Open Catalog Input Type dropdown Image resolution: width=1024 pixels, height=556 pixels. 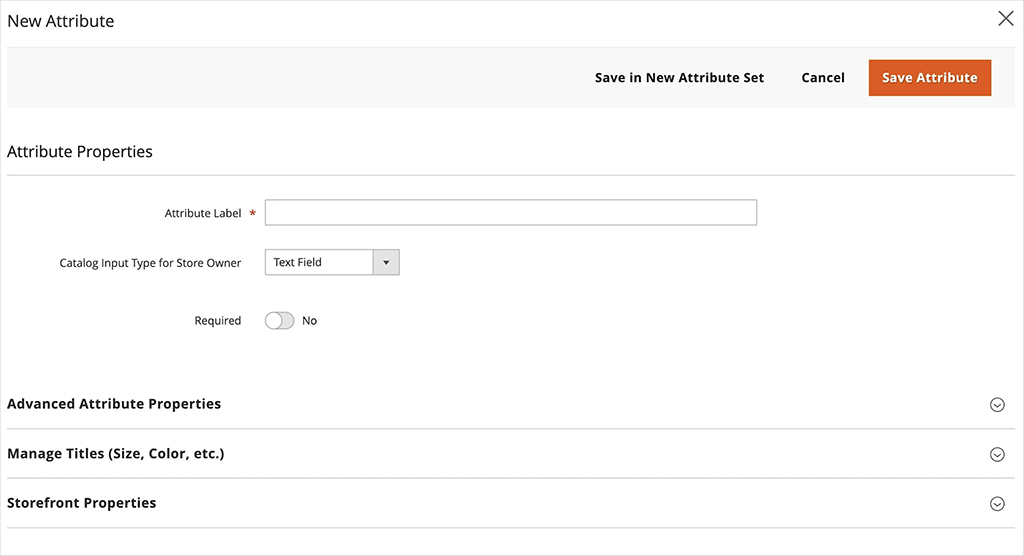332,262
